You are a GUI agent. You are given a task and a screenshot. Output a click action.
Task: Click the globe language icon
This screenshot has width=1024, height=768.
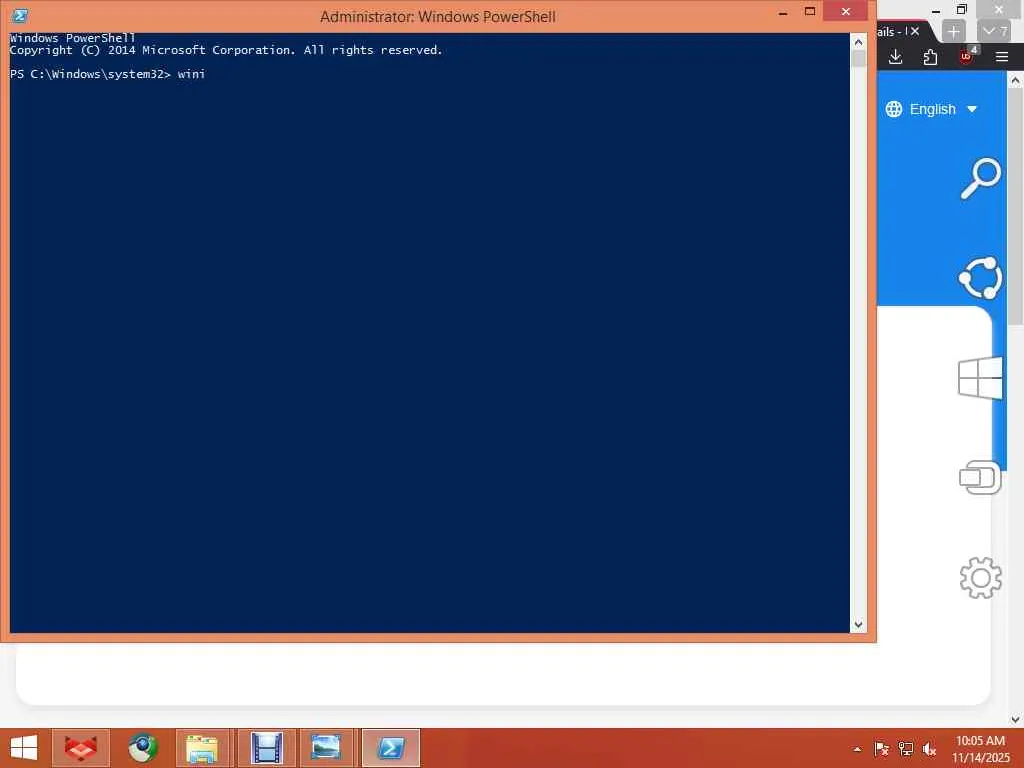[x=893, y=109]
